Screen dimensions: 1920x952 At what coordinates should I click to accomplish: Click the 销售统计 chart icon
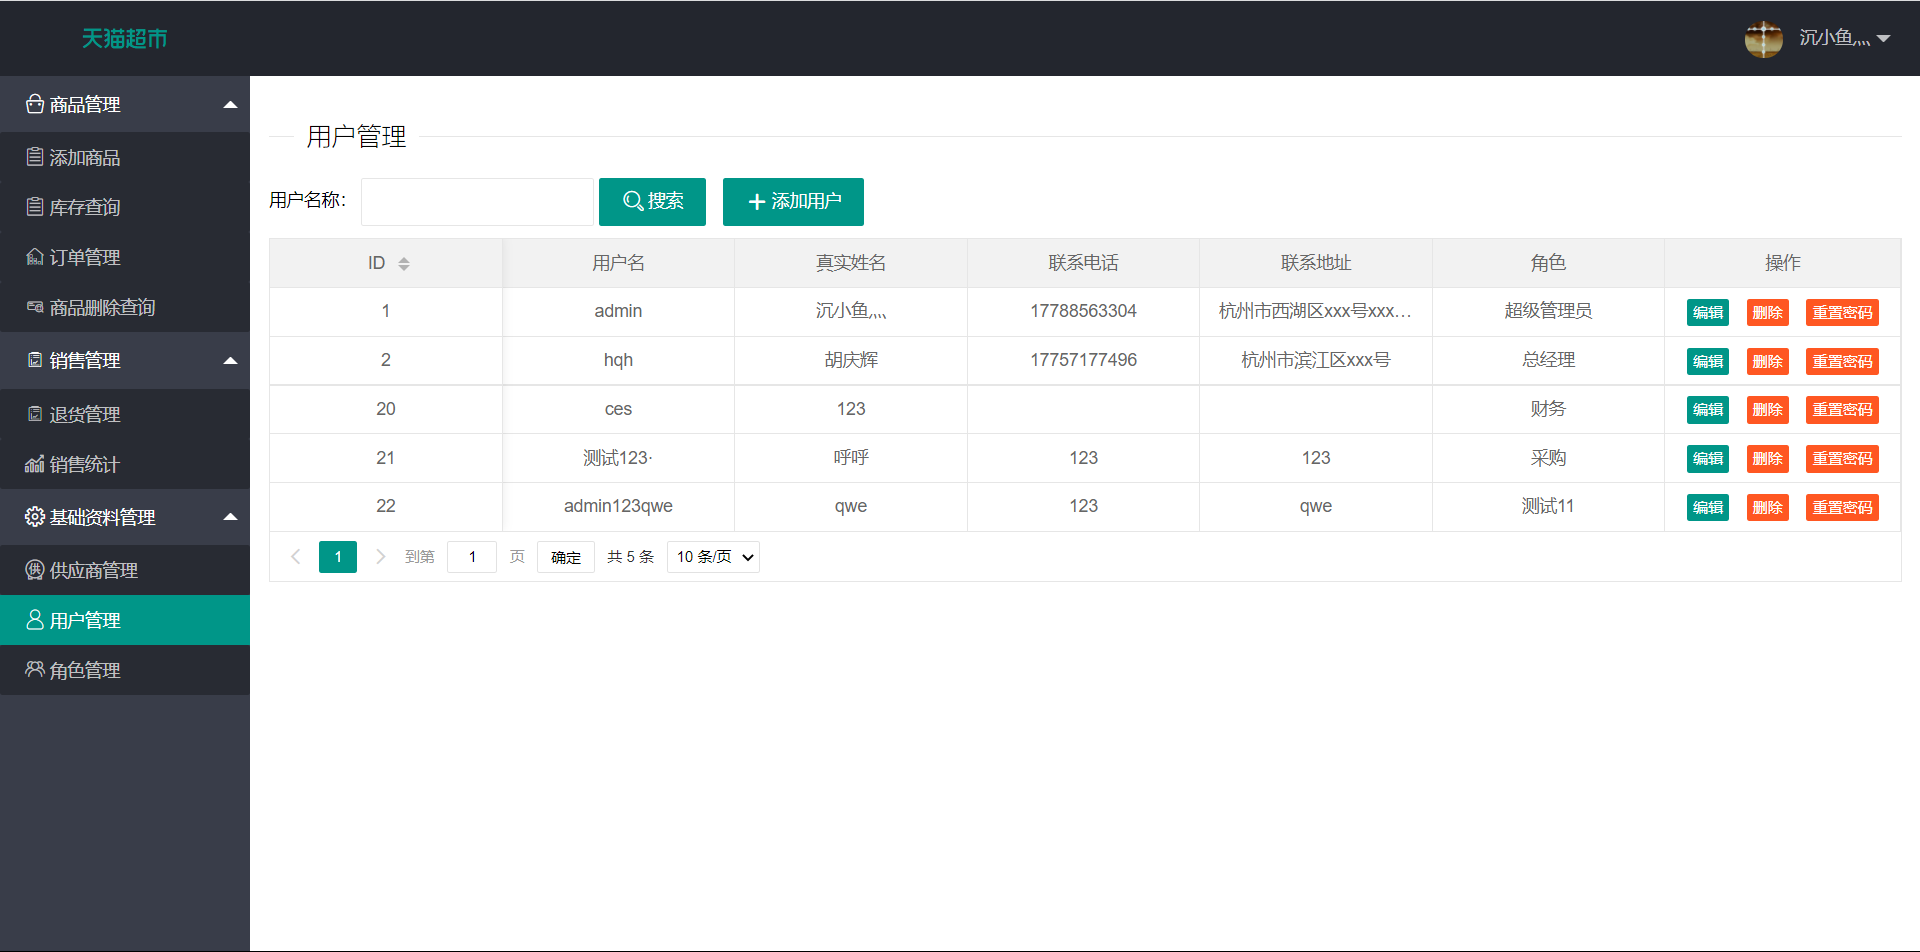click(x=35, y=464)
